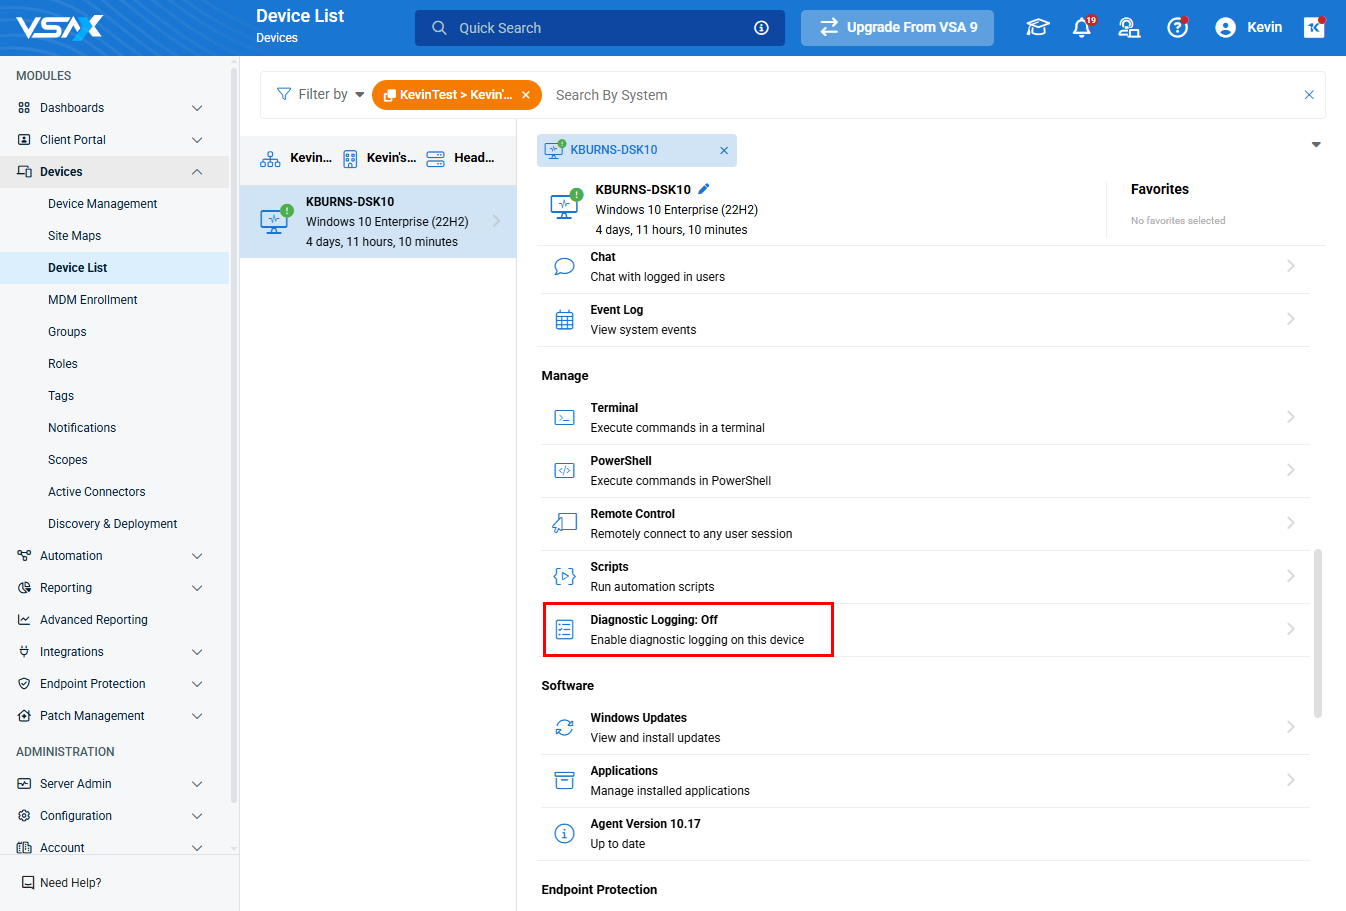Click the VSA X logo

coord(59,27)
